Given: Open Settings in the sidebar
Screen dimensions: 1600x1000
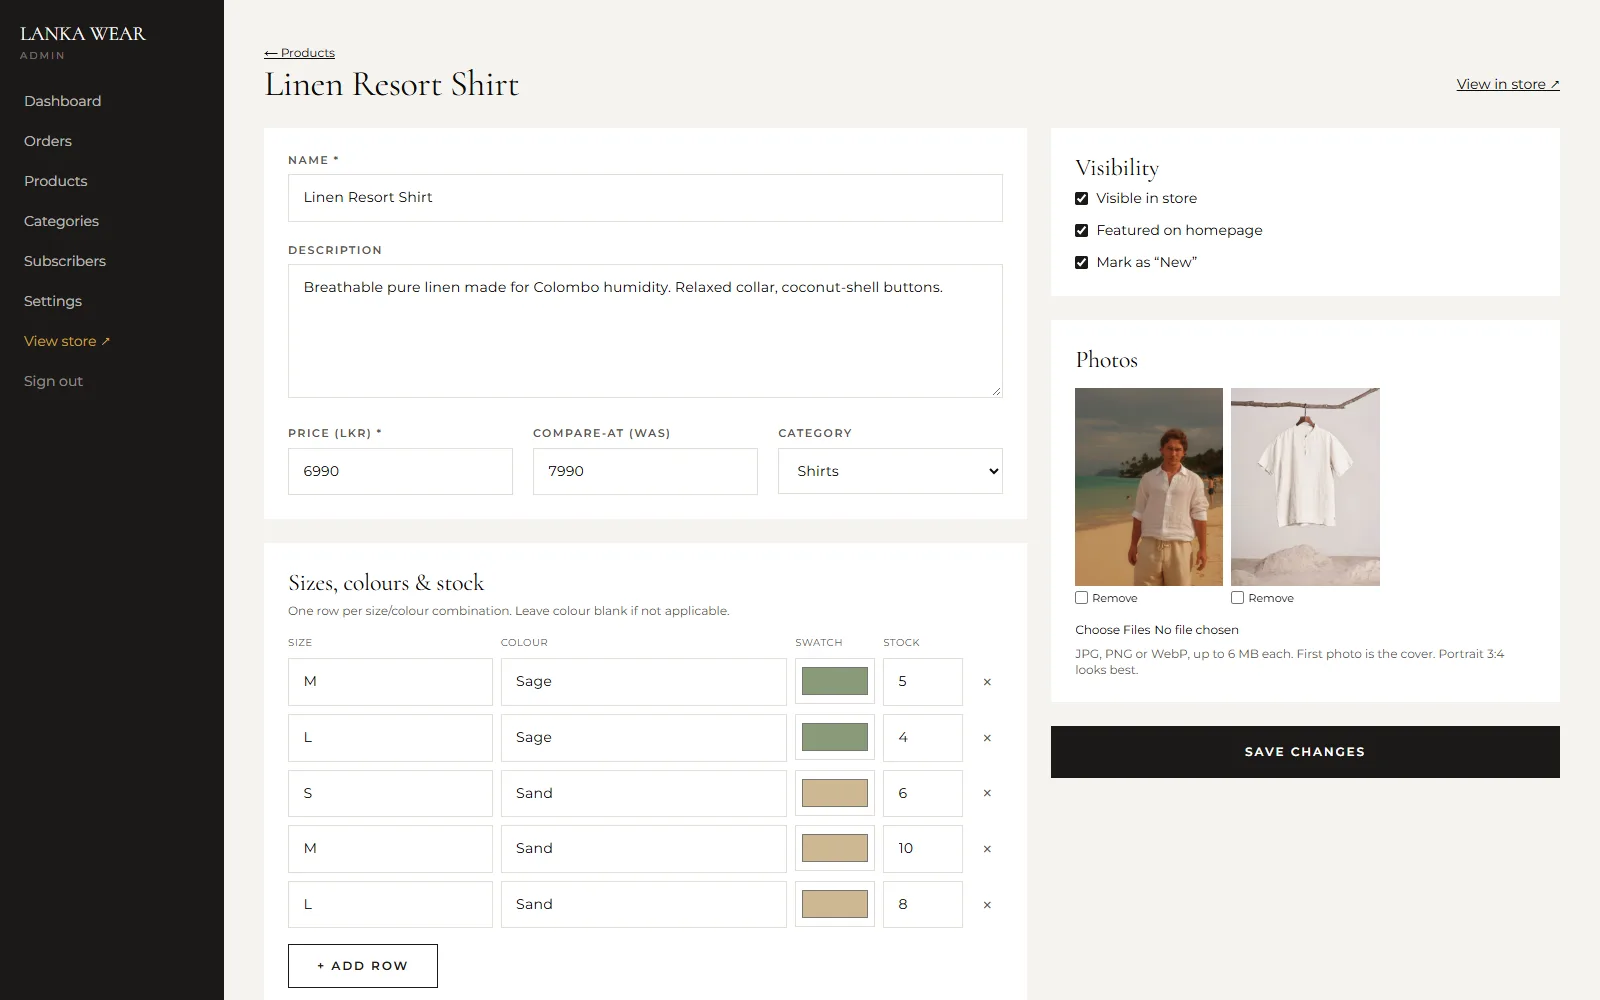Looking at the screenshot, I should coord(53,301).
